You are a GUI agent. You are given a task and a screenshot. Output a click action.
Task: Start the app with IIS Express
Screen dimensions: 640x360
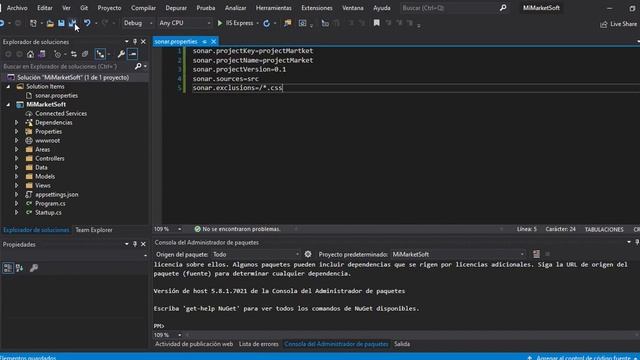click(x=235, y=23)
